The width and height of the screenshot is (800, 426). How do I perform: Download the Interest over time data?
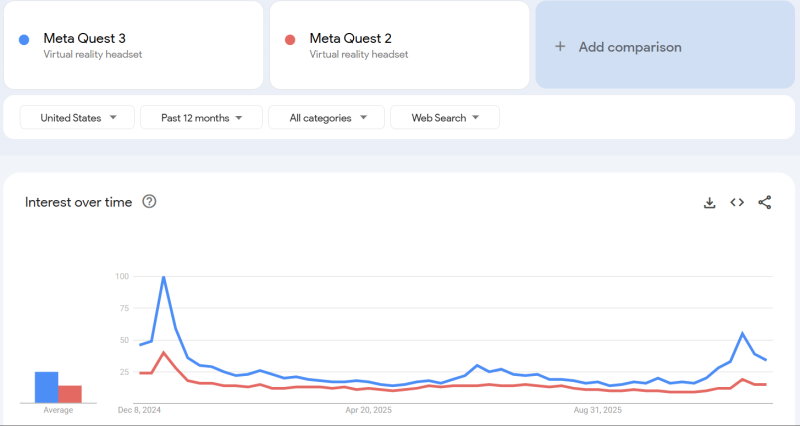[710, 202]
